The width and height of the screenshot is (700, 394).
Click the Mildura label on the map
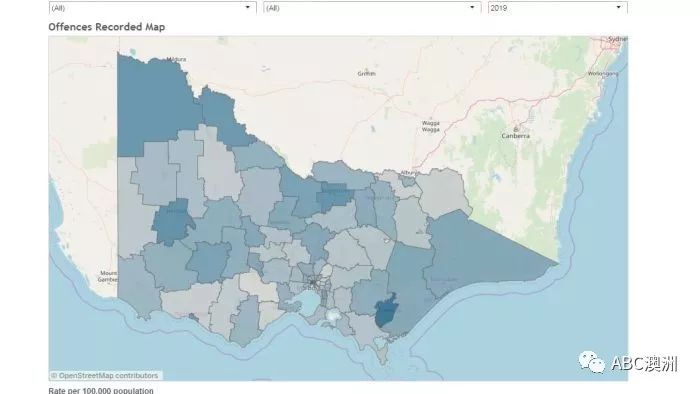coord(177,59)
